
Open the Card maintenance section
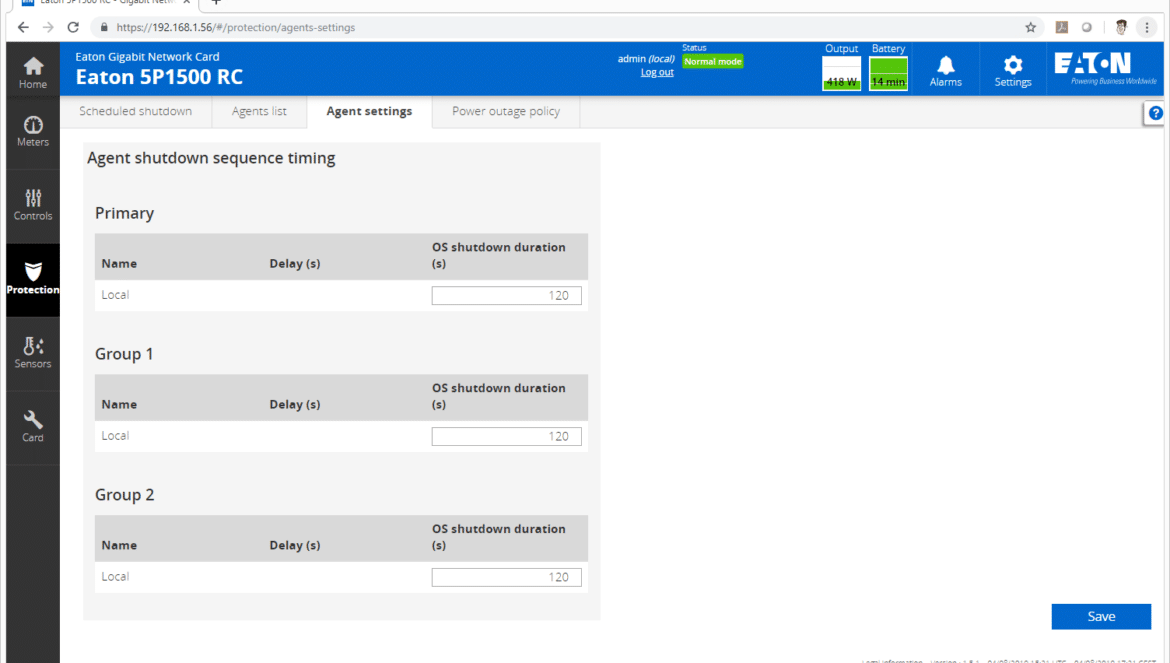(33, 427)
